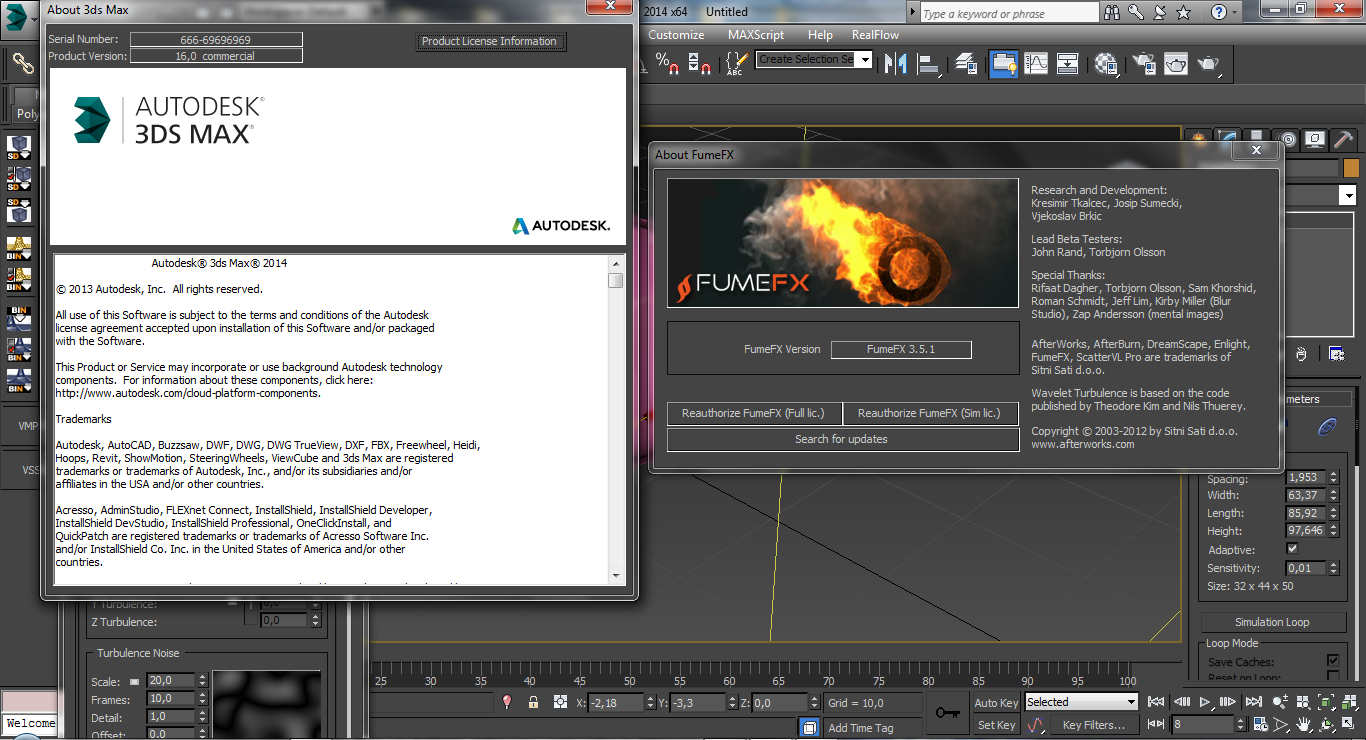1366x740 pixels.
Task: Click the Favorites star icon
Action: pyautogui.click(x=1184, y=12)
